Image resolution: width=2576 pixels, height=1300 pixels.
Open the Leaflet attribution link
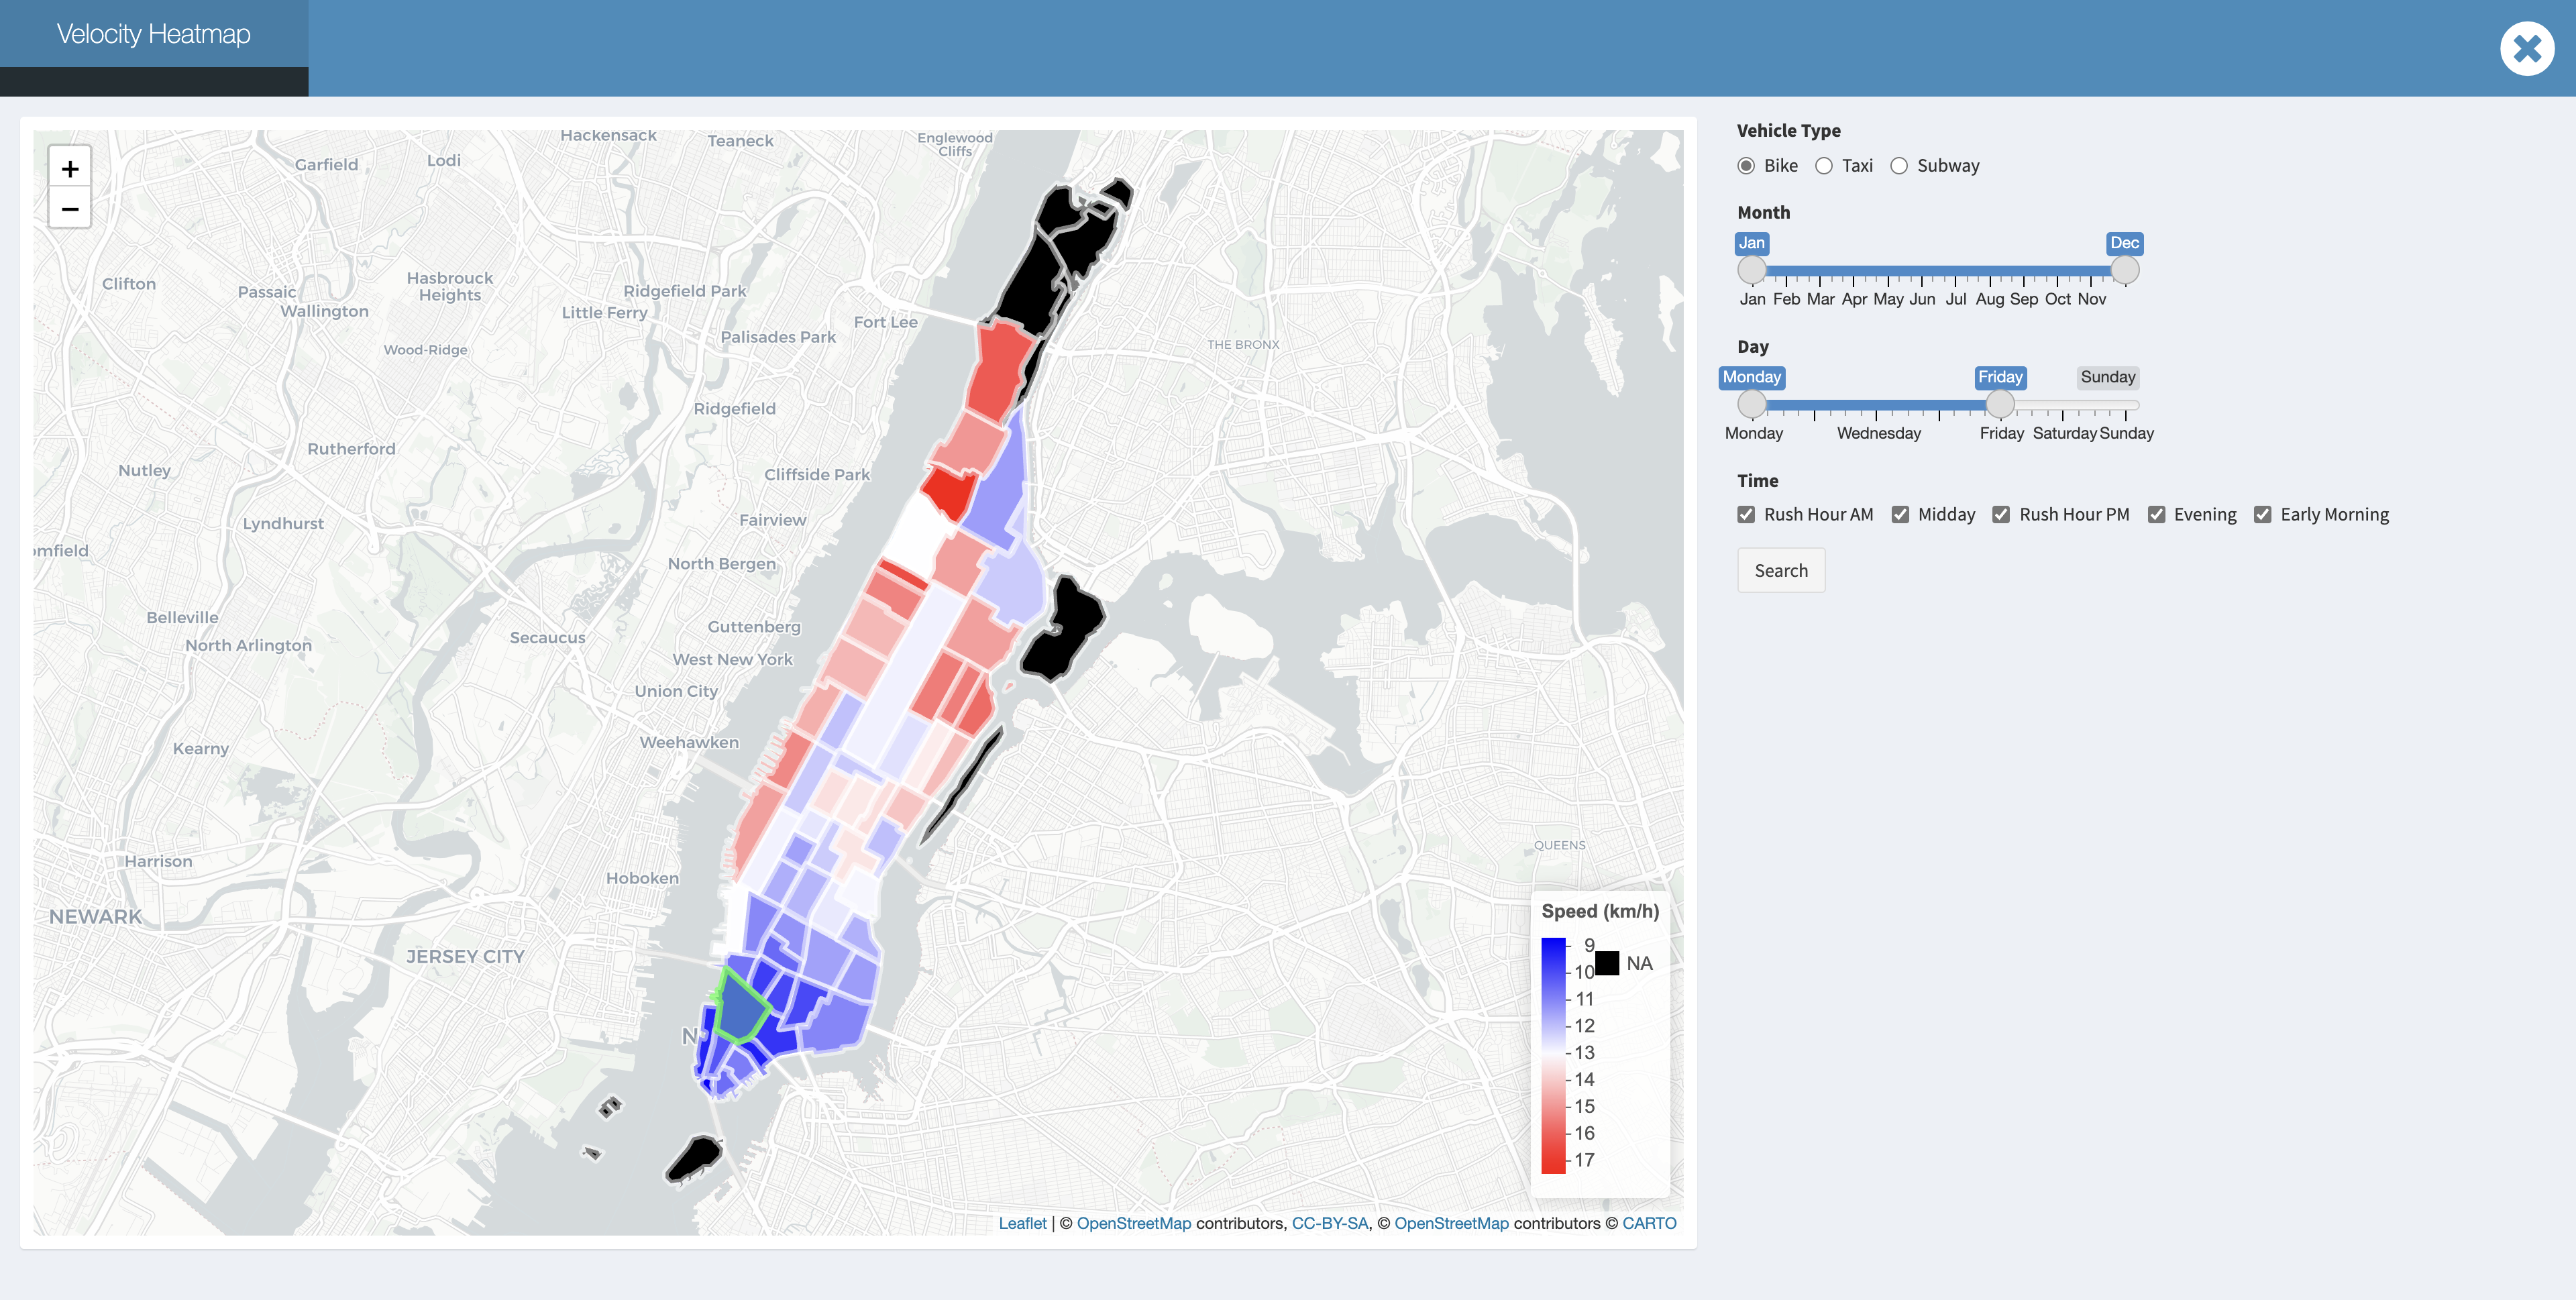1022,1223
